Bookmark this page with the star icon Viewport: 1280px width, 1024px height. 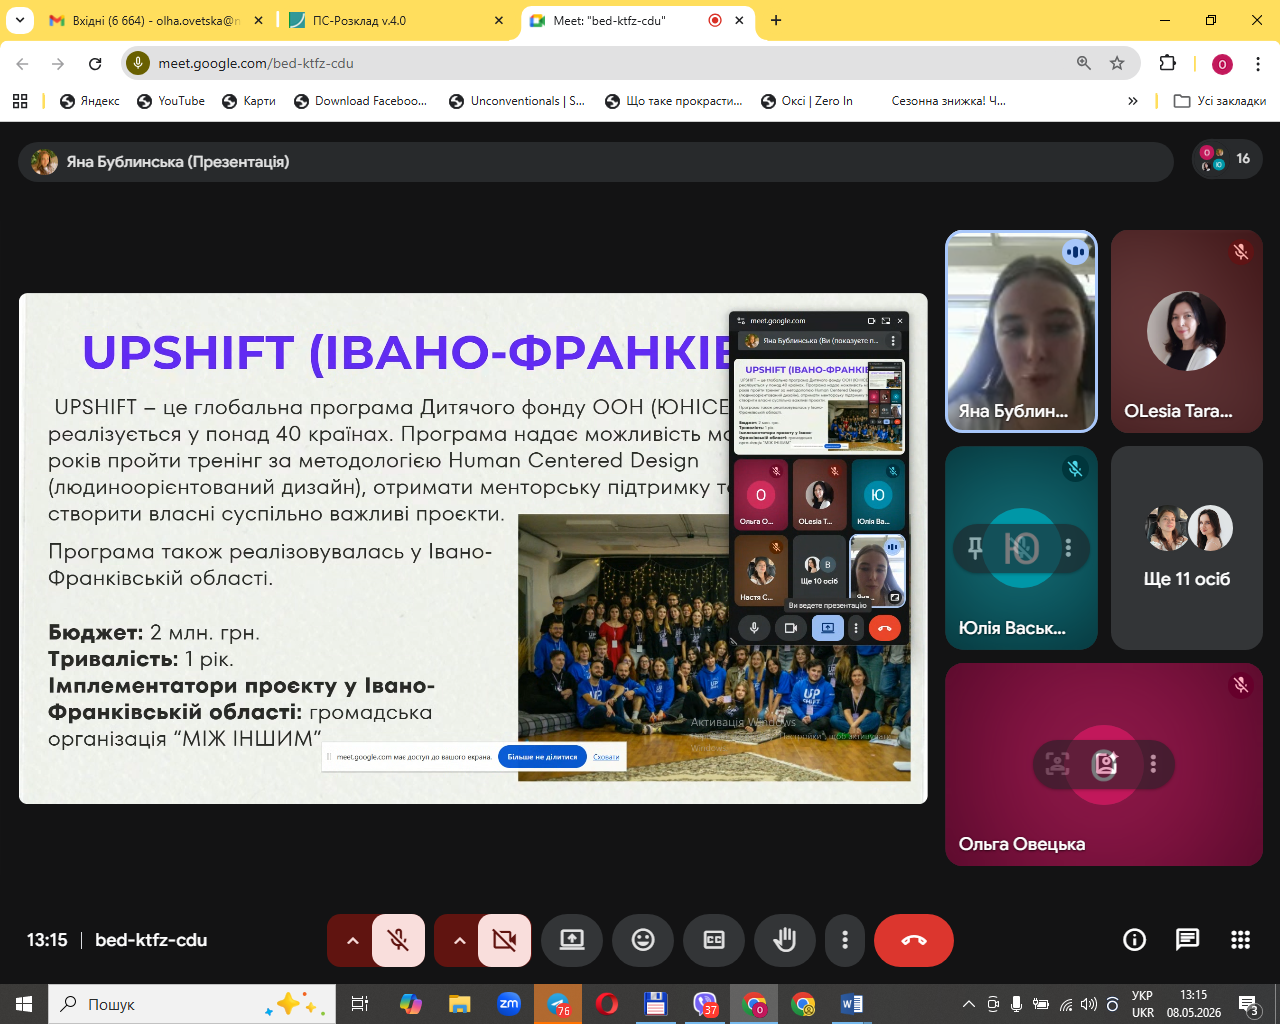click(x=1117, y=63)
